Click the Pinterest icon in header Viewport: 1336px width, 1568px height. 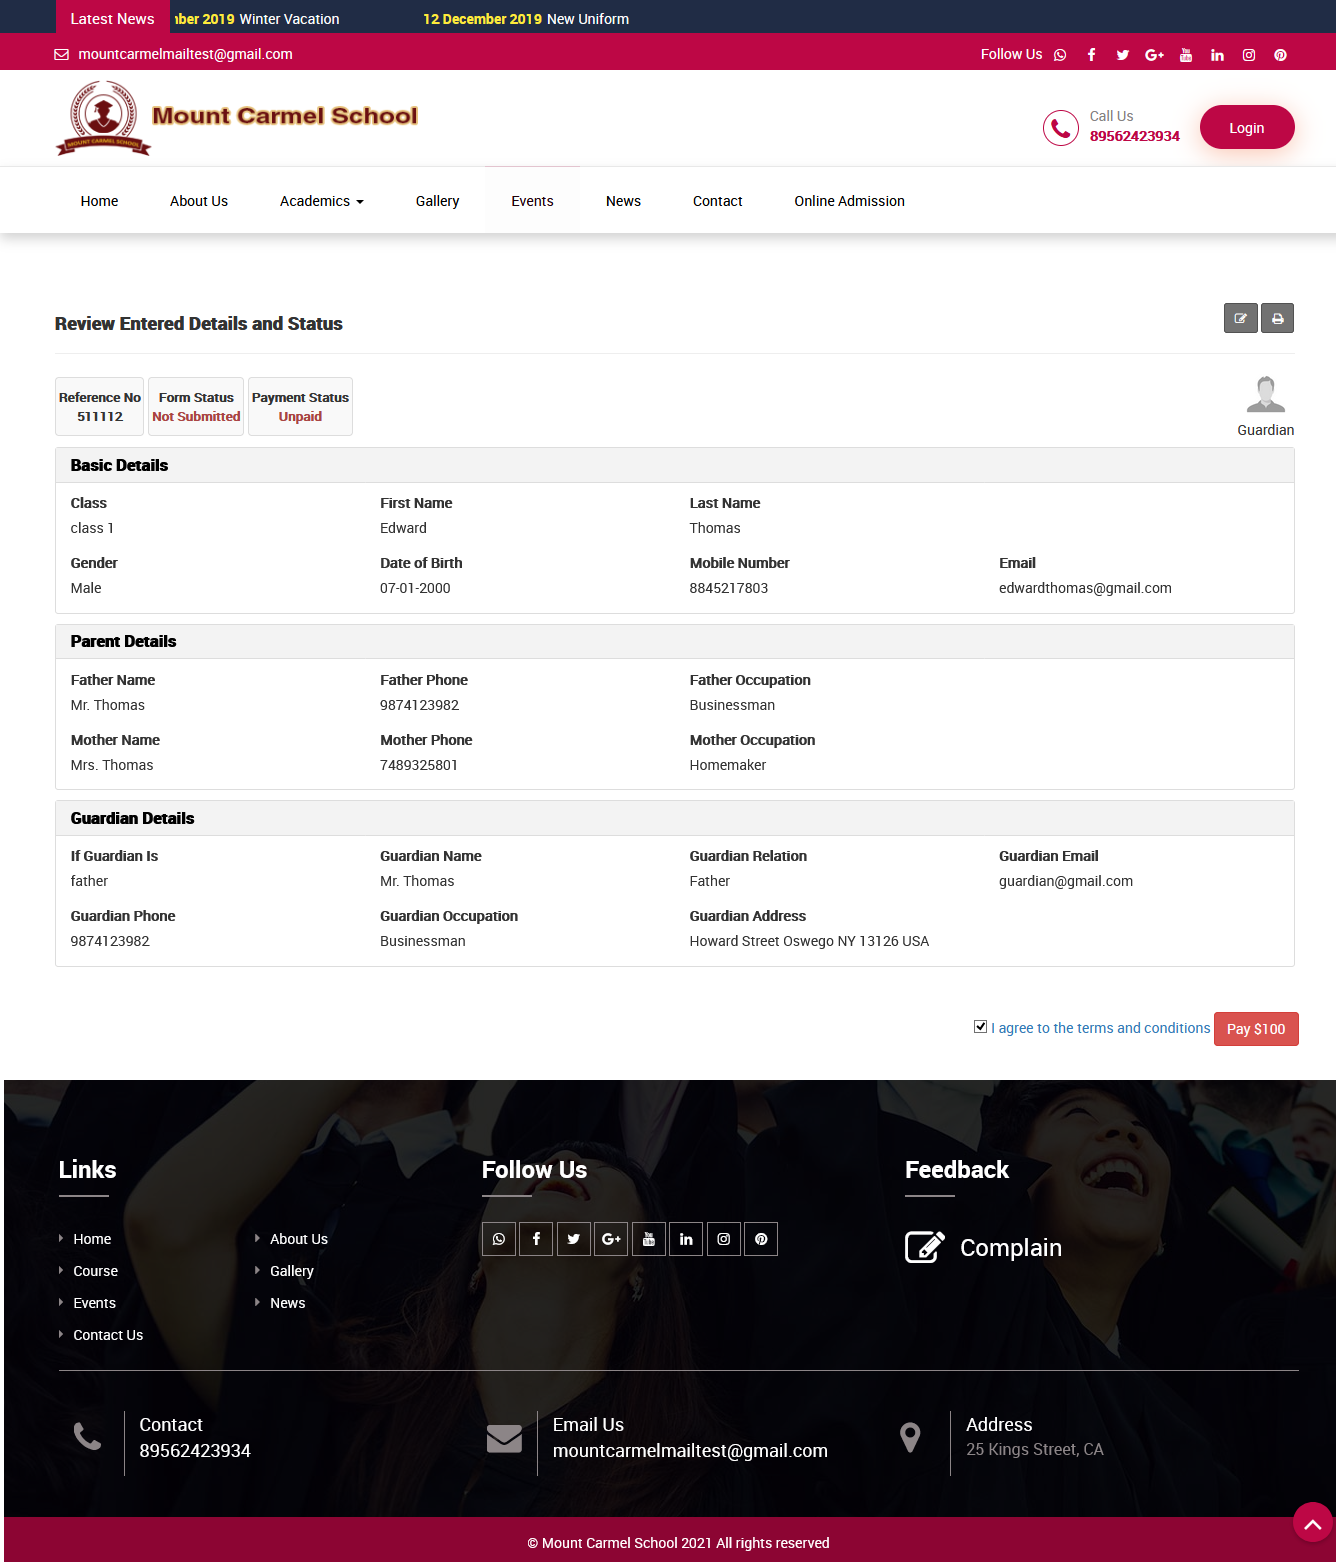[1280, 55]
